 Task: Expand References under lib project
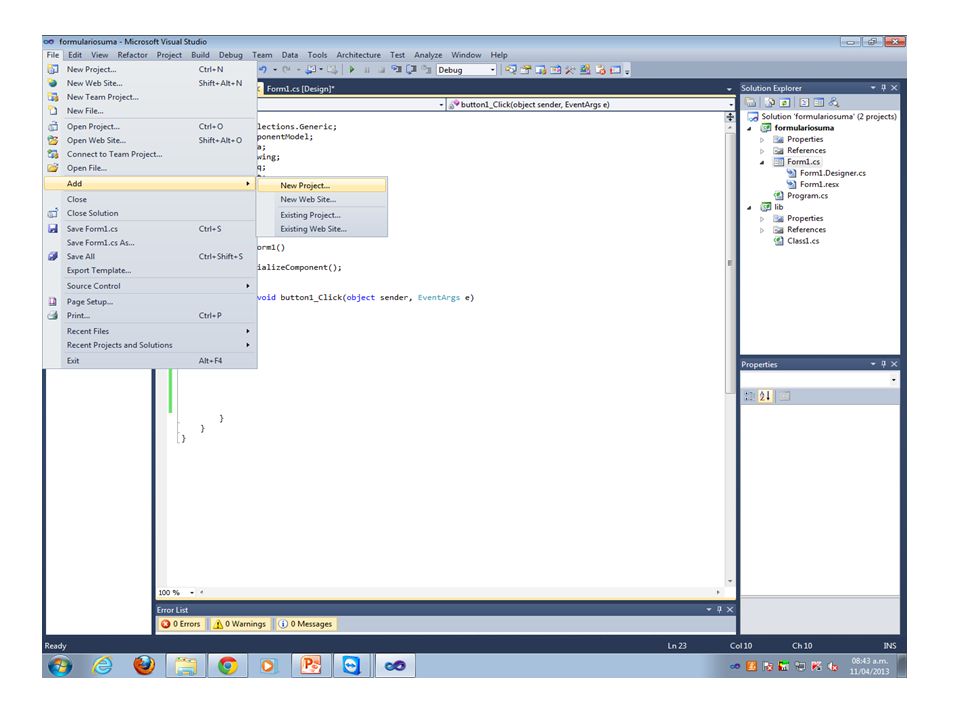point(762,230)
